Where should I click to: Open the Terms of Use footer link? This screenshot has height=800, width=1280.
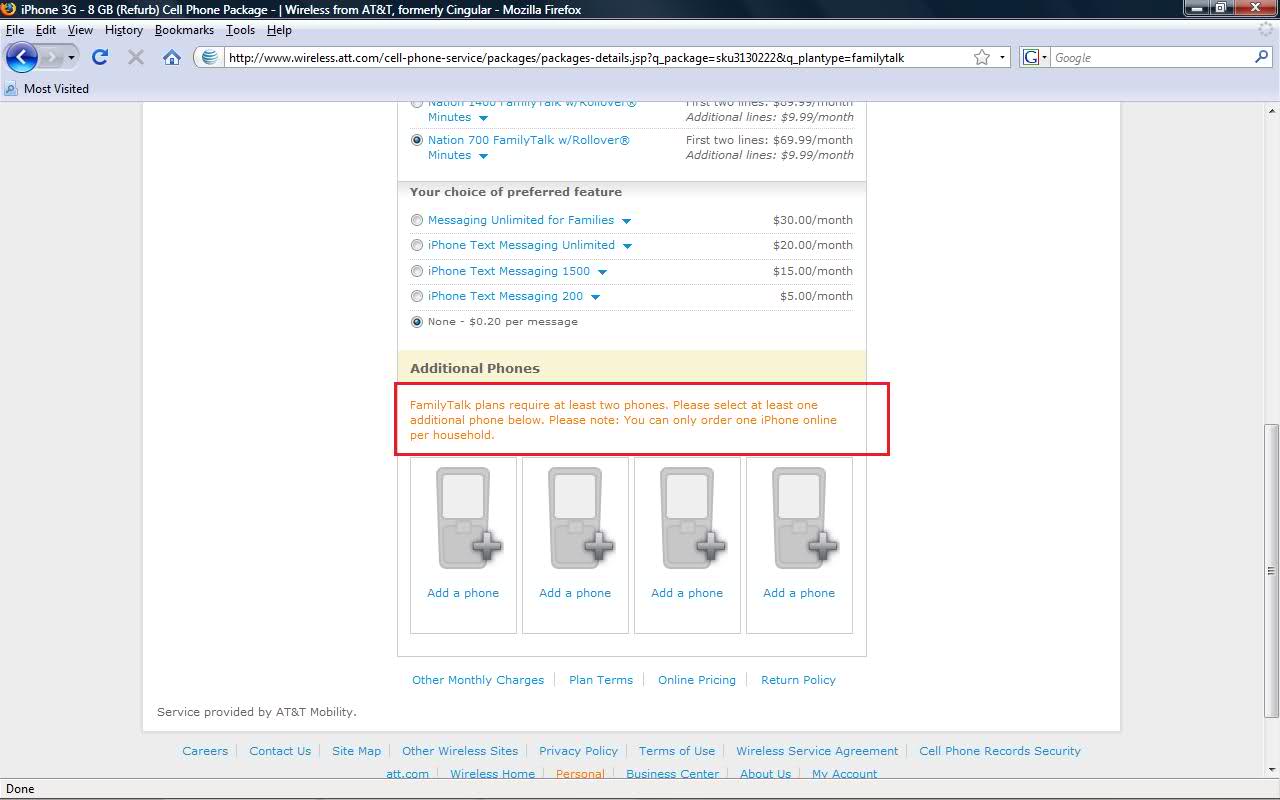(677, 751)
